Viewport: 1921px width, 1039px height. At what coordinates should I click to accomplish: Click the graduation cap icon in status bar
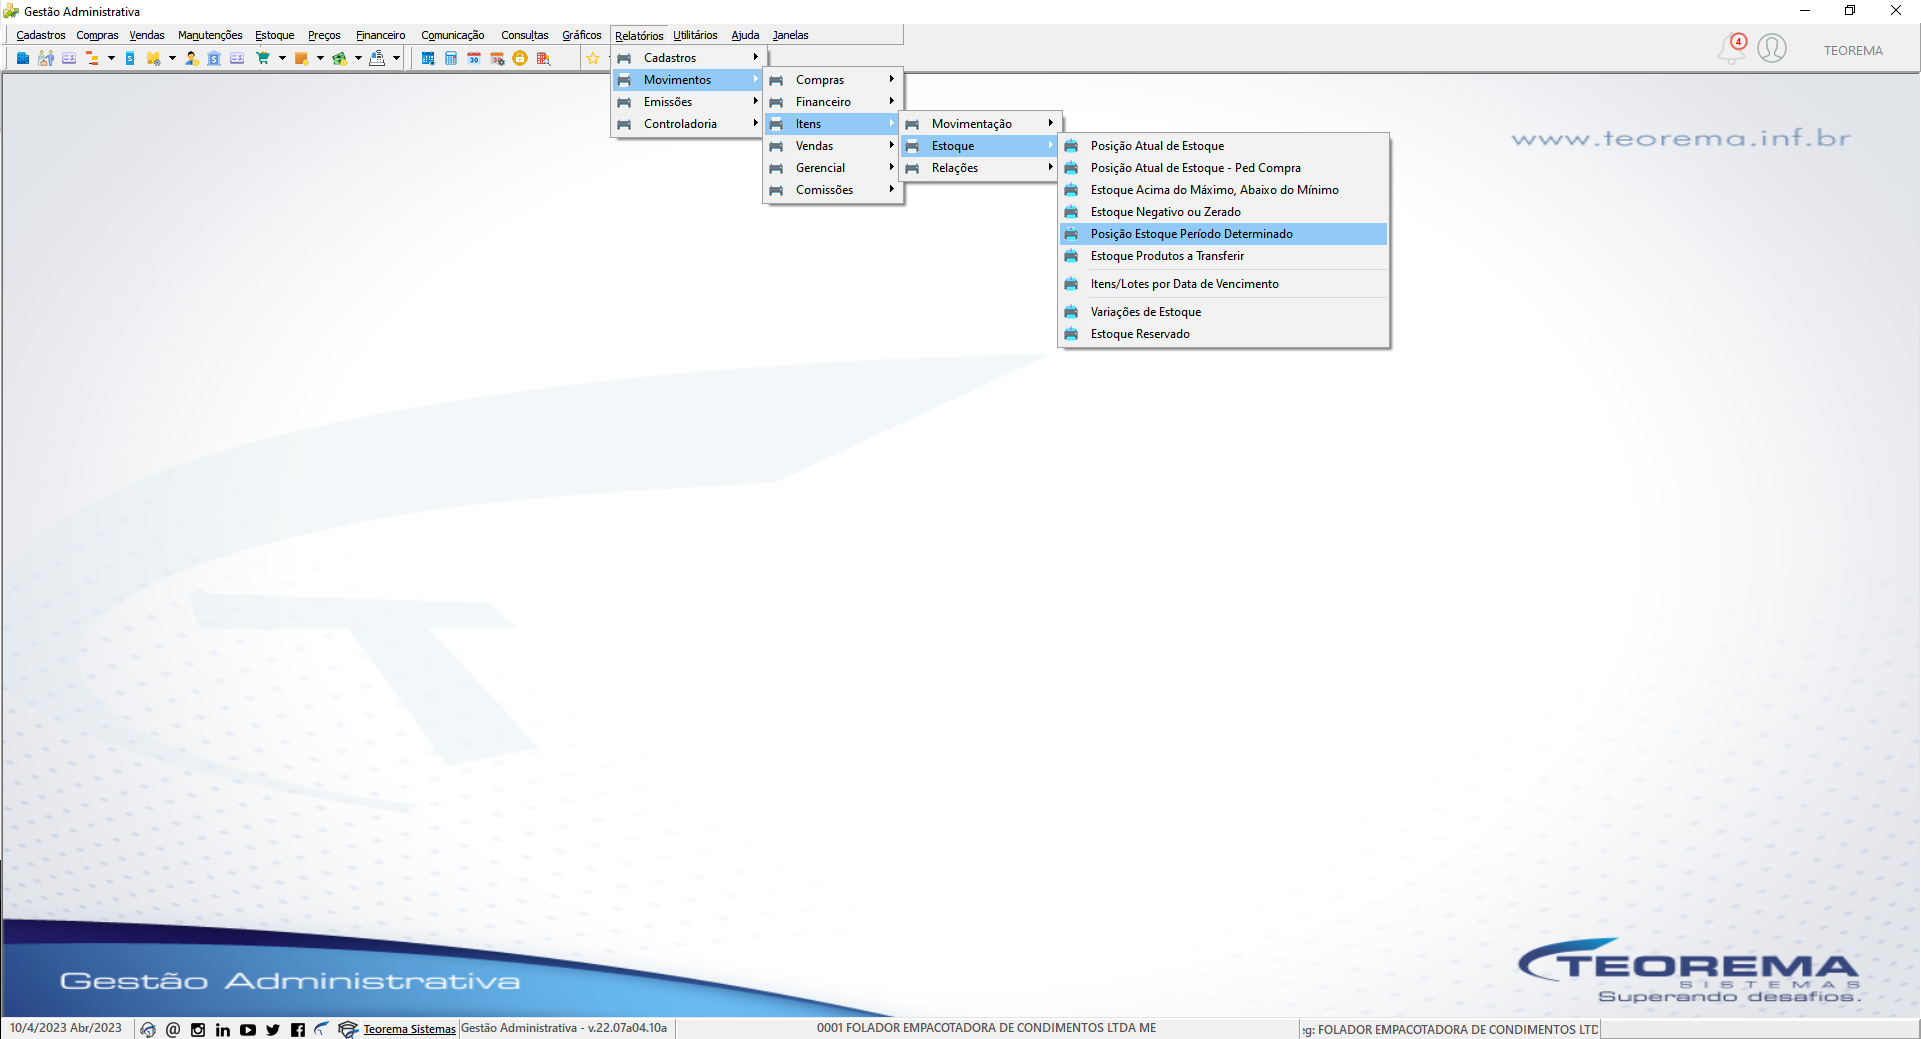(x=348, y=1029)
